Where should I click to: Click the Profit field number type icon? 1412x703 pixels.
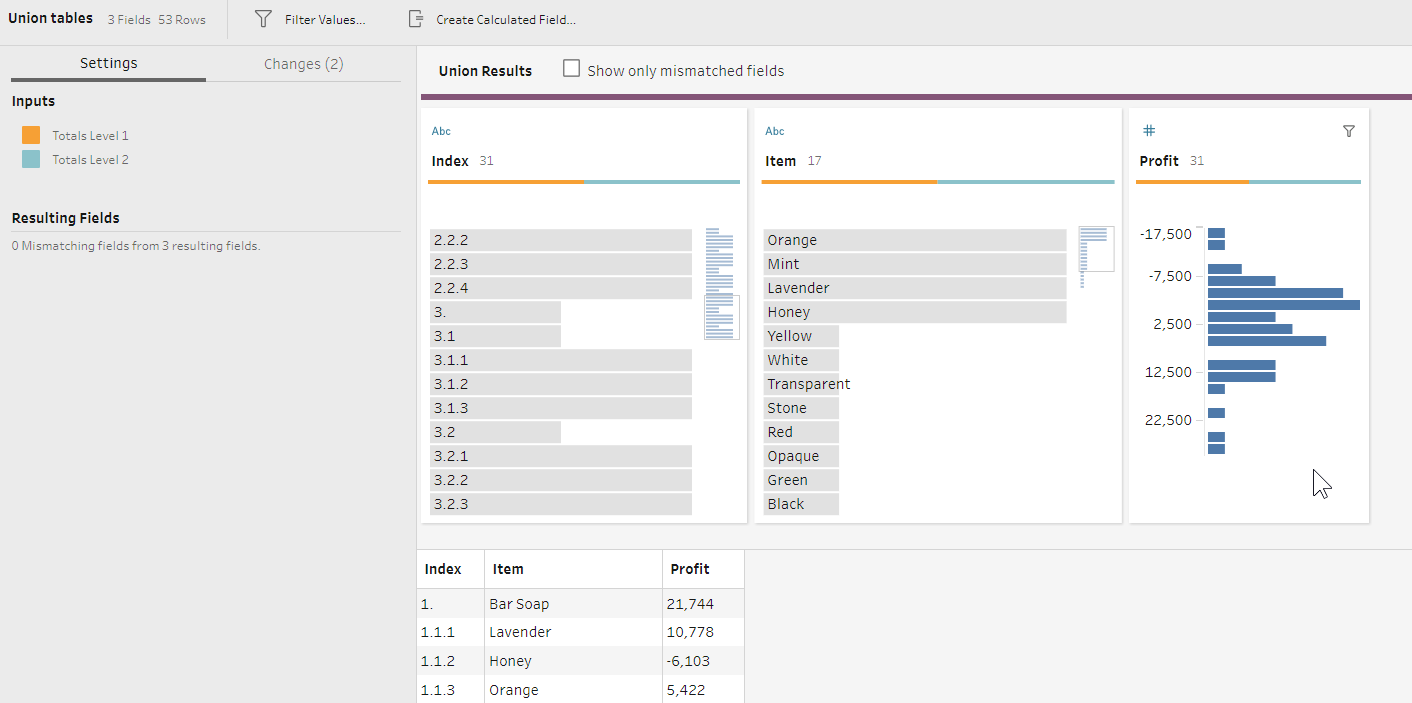coord(1149,131)
